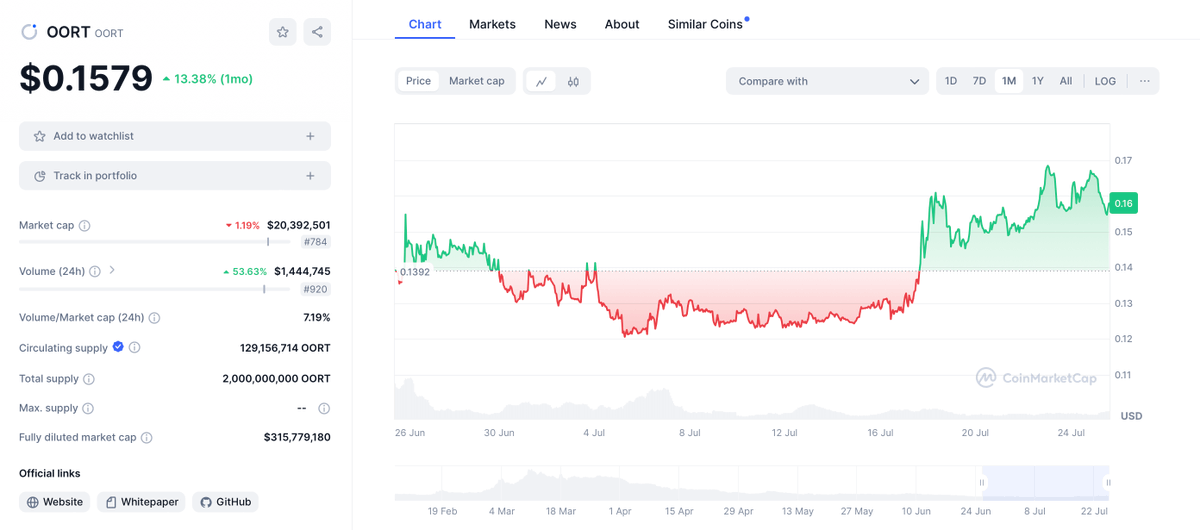Click the OORT coin logo icon
This screenshot has width=1200, height=530.
pyautogui.click(x=29, y=32)
